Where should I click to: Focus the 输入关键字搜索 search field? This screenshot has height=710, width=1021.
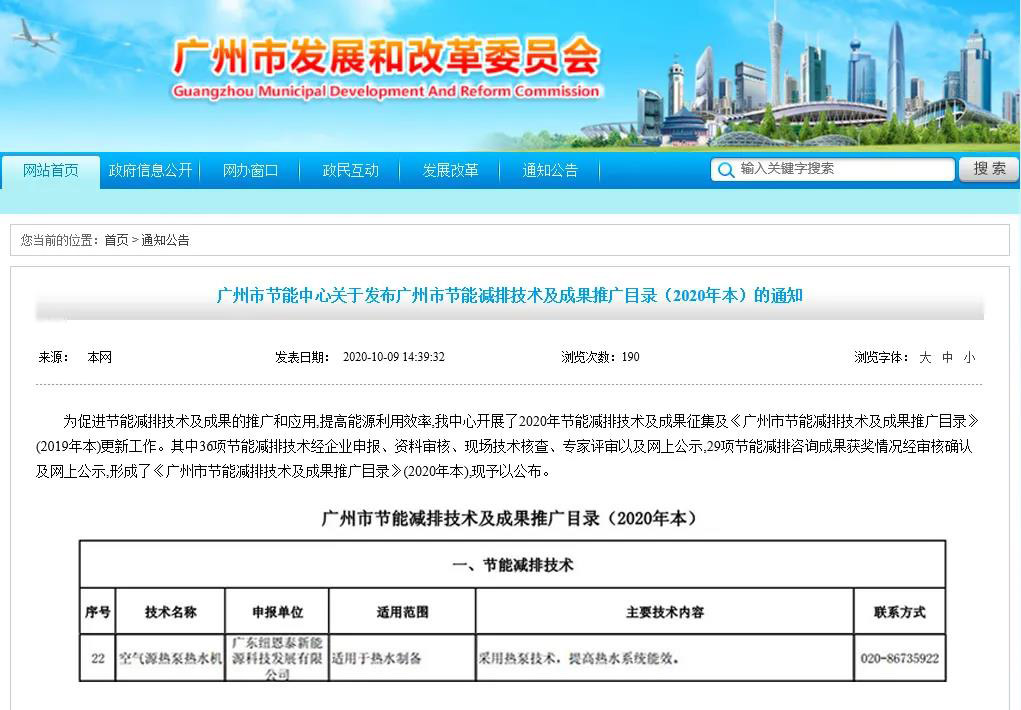843,169
